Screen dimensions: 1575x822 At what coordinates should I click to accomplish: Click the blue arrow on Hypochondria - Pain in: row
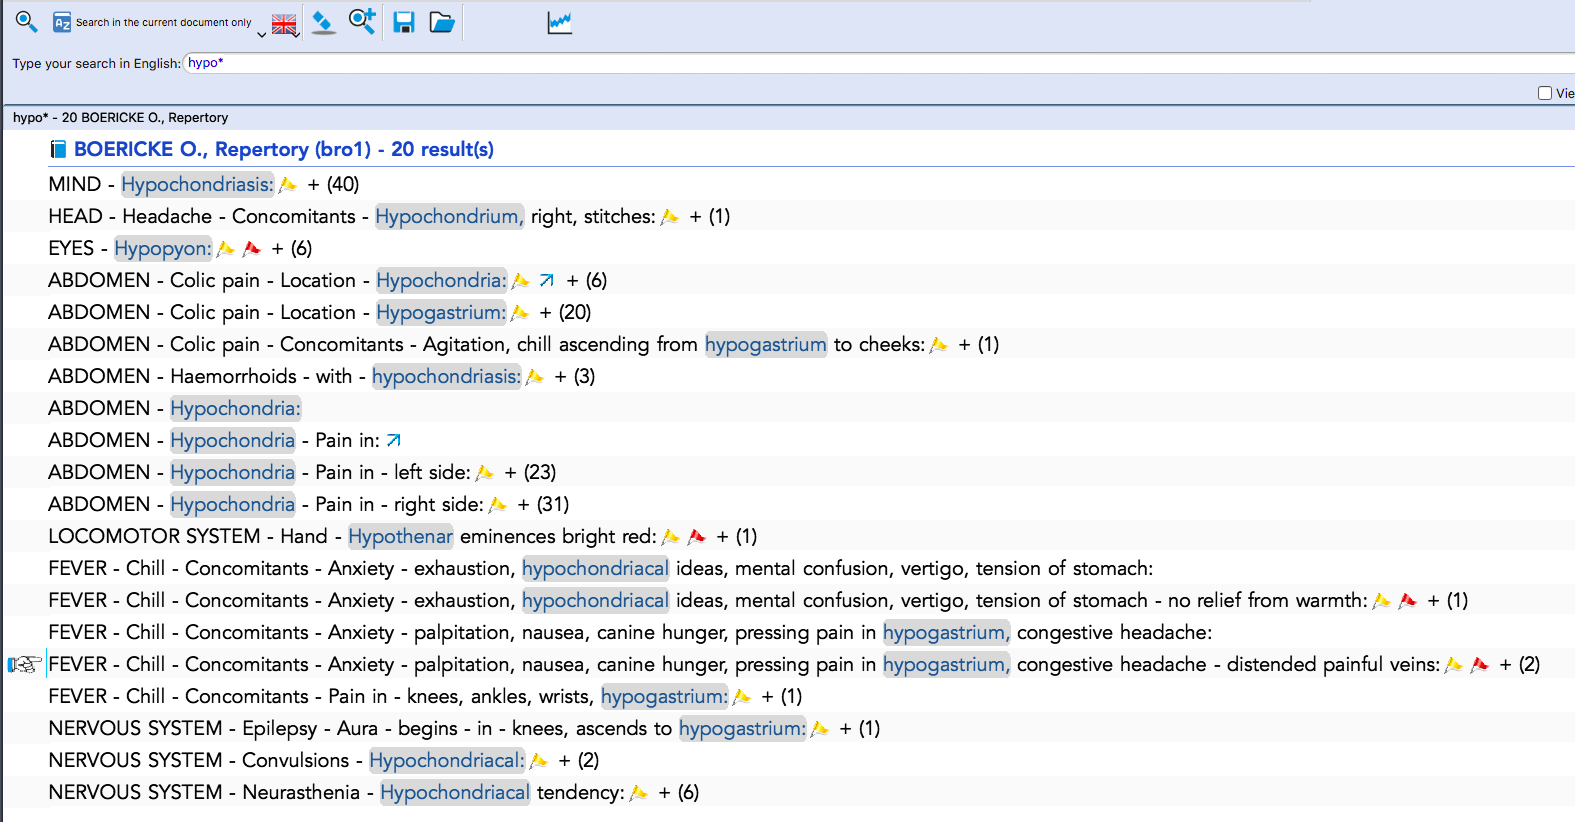pos(394,441)
